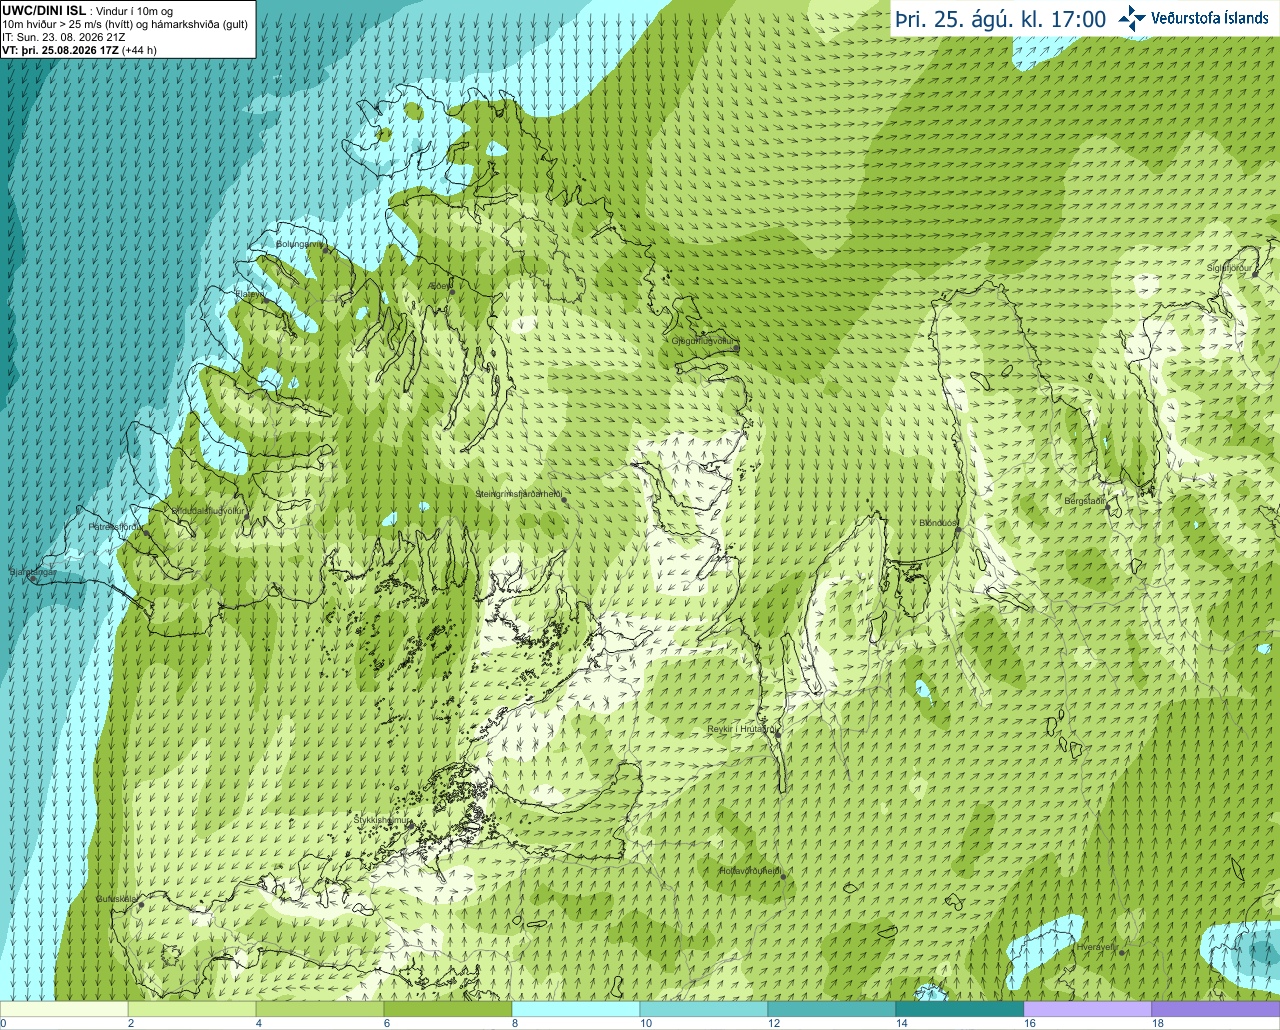This screenshot has width=1280, height=1030.
Task: Select the Gjögurflugvöllur station dot
Action: tap(736, 348)
